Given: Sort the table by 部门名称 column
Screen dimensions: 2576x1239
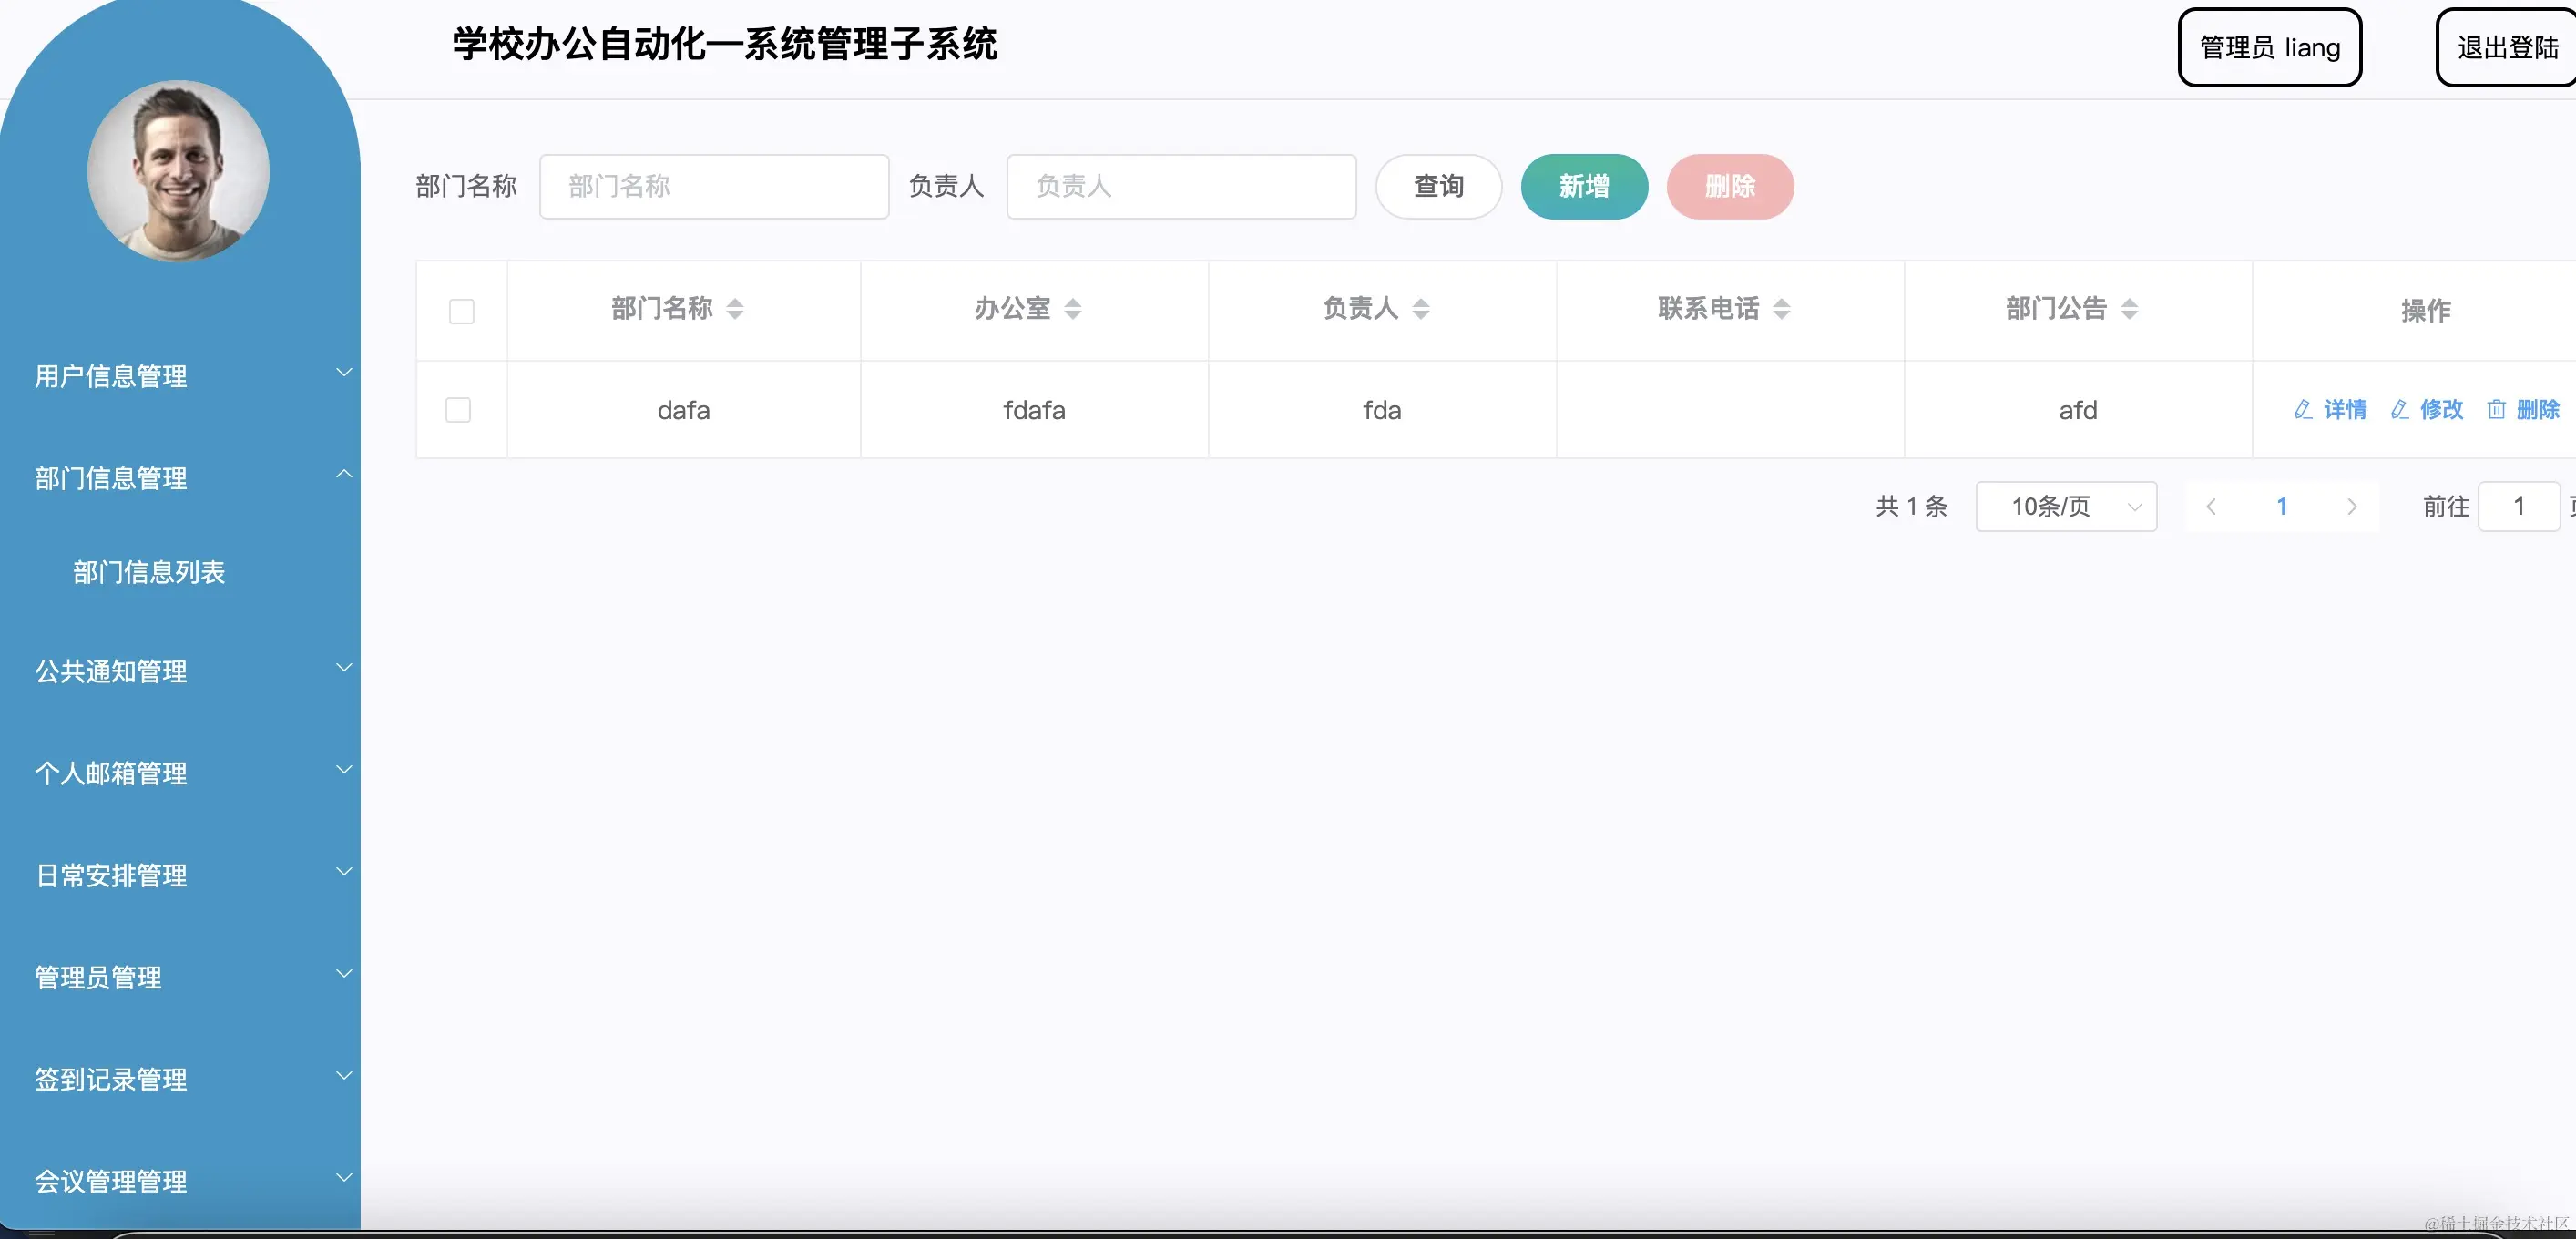Looking at the screenshot, I should [x=737, y=309].
